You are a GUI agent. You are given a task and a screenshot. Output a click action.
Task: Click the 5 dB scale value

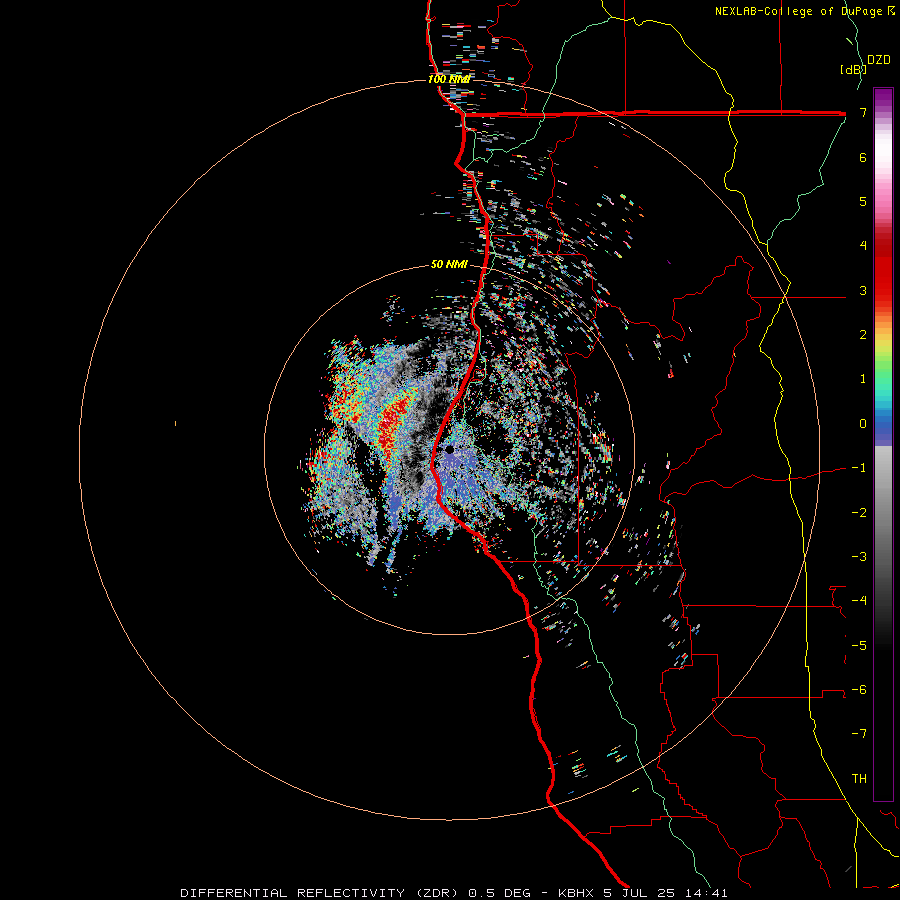pos(863,201)
